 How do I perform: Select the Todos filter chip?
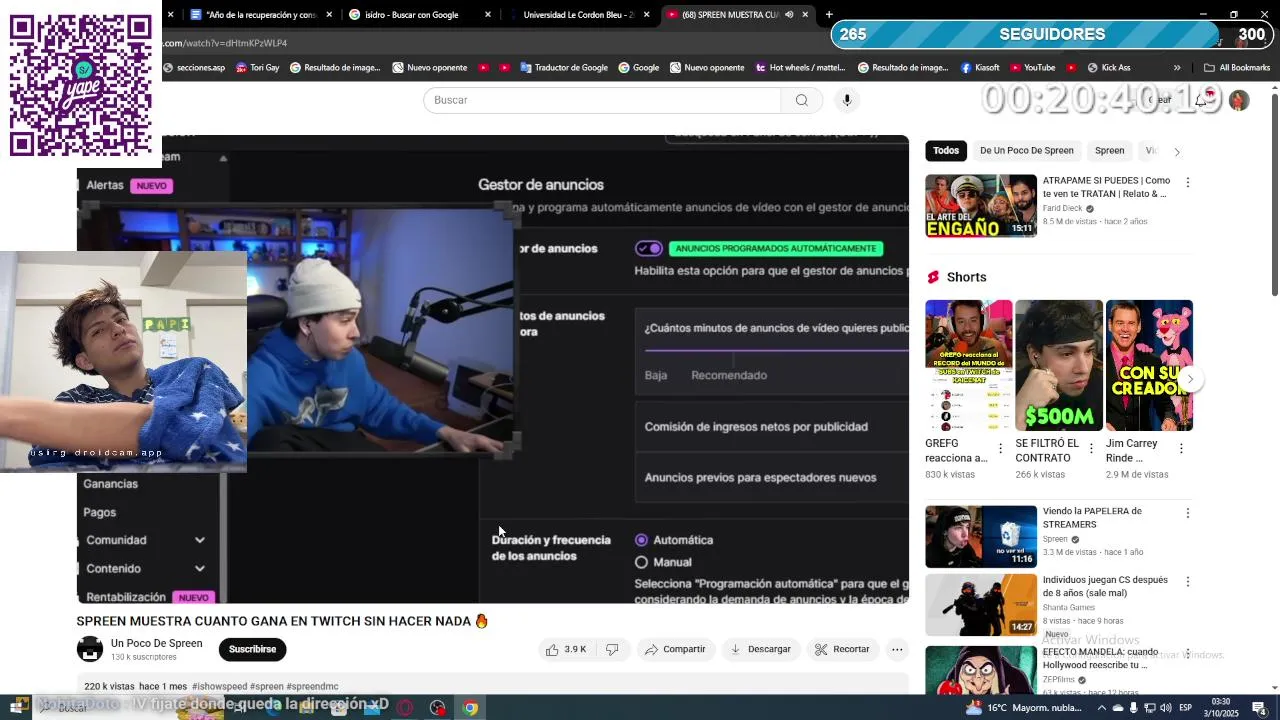(946, 151)
